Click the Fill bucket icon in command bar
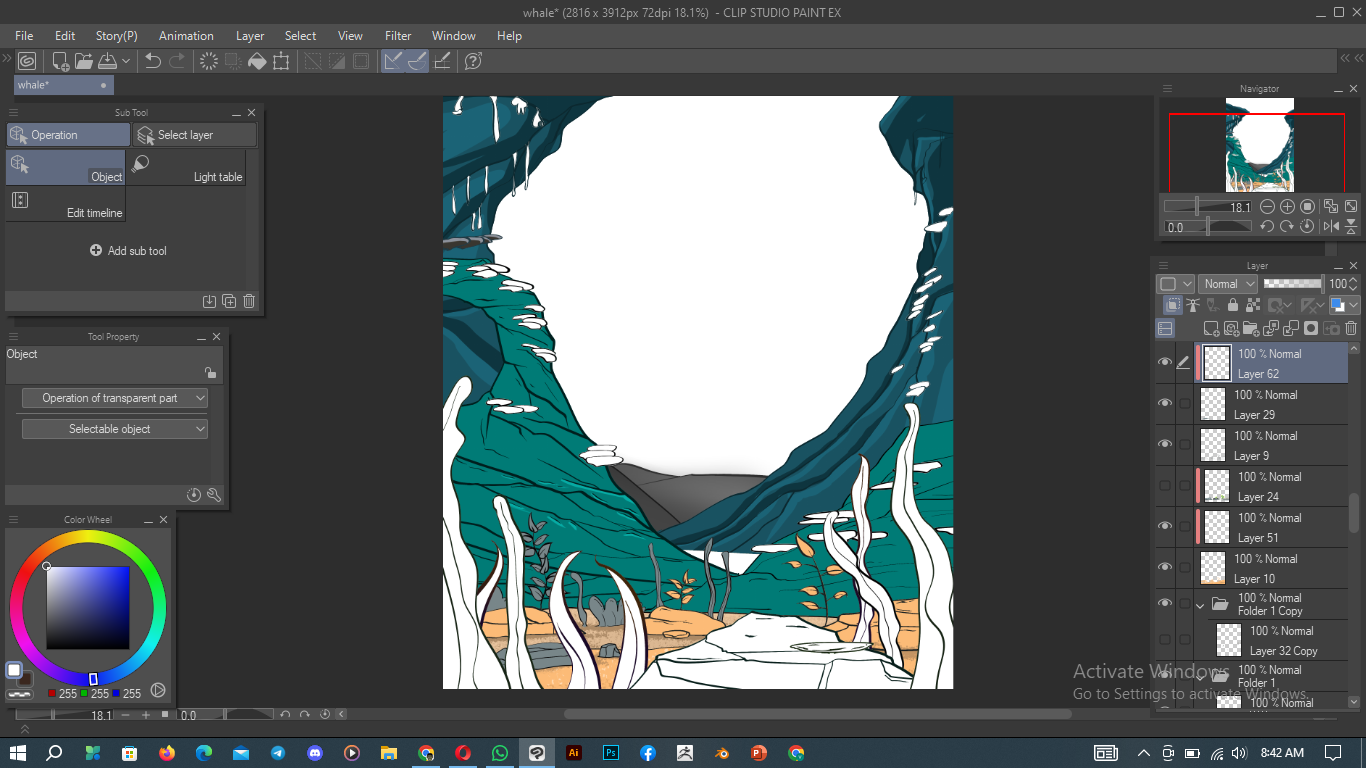This screenshot has height=768, width=1366. pos(257,61)
